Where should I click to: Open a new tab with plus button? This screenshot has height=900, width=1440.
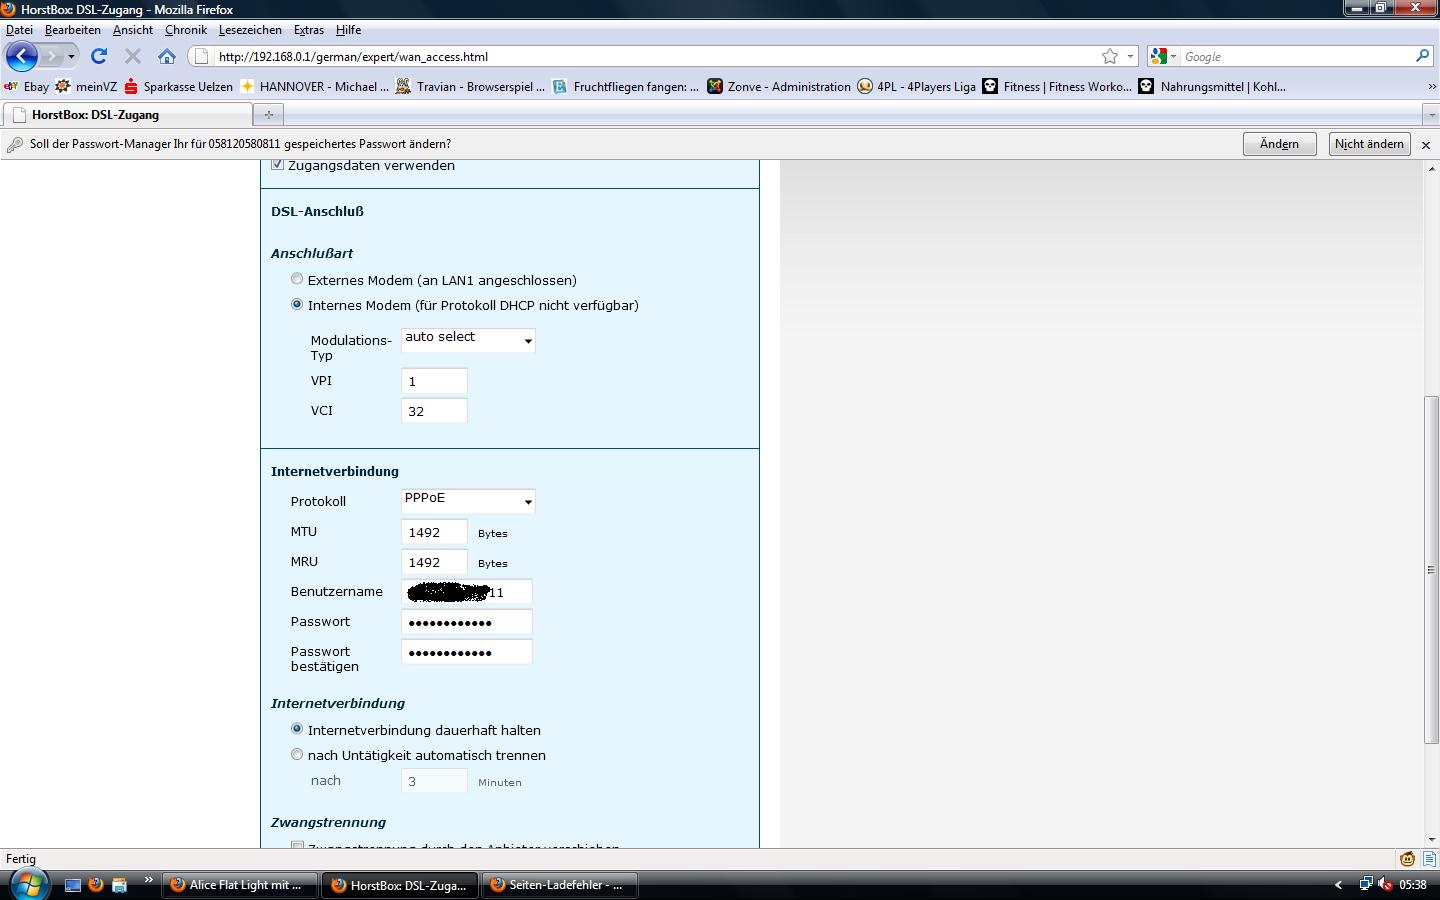tap(268, 115)
